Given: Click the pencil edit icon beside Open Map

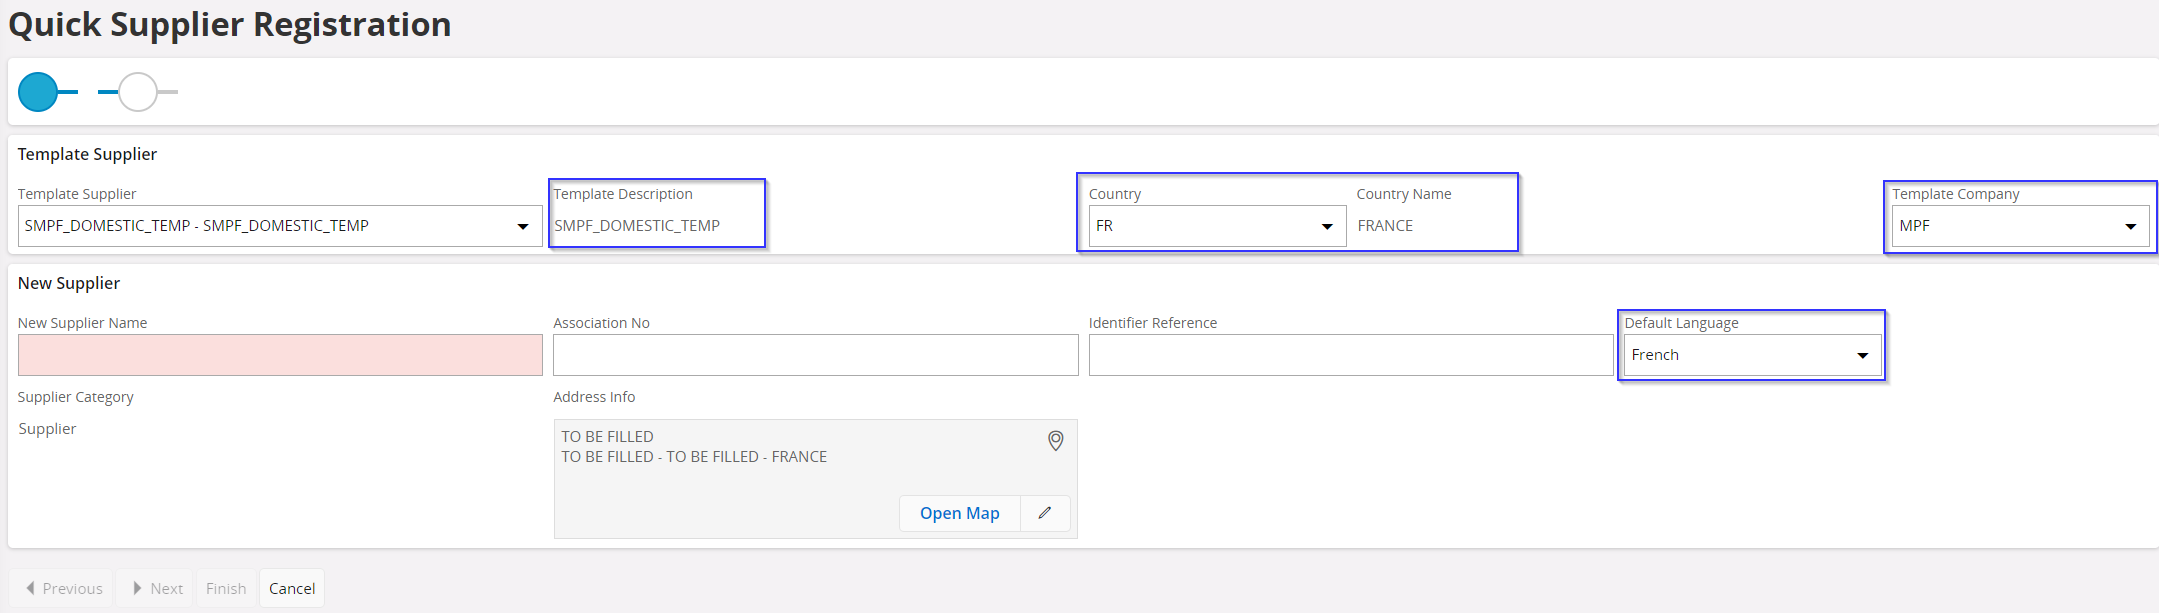Looking at the screenshot, I should pos(1045,513).
